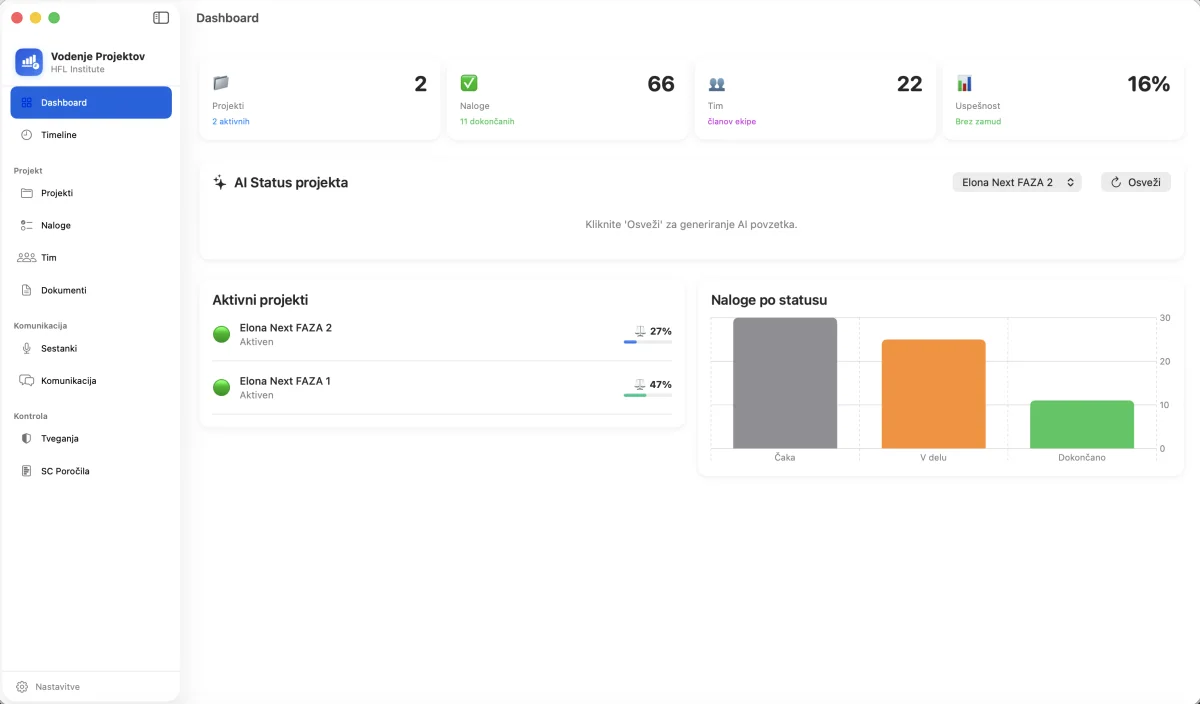Click the Dashboard grid icon in sidebar

[26, 103]
